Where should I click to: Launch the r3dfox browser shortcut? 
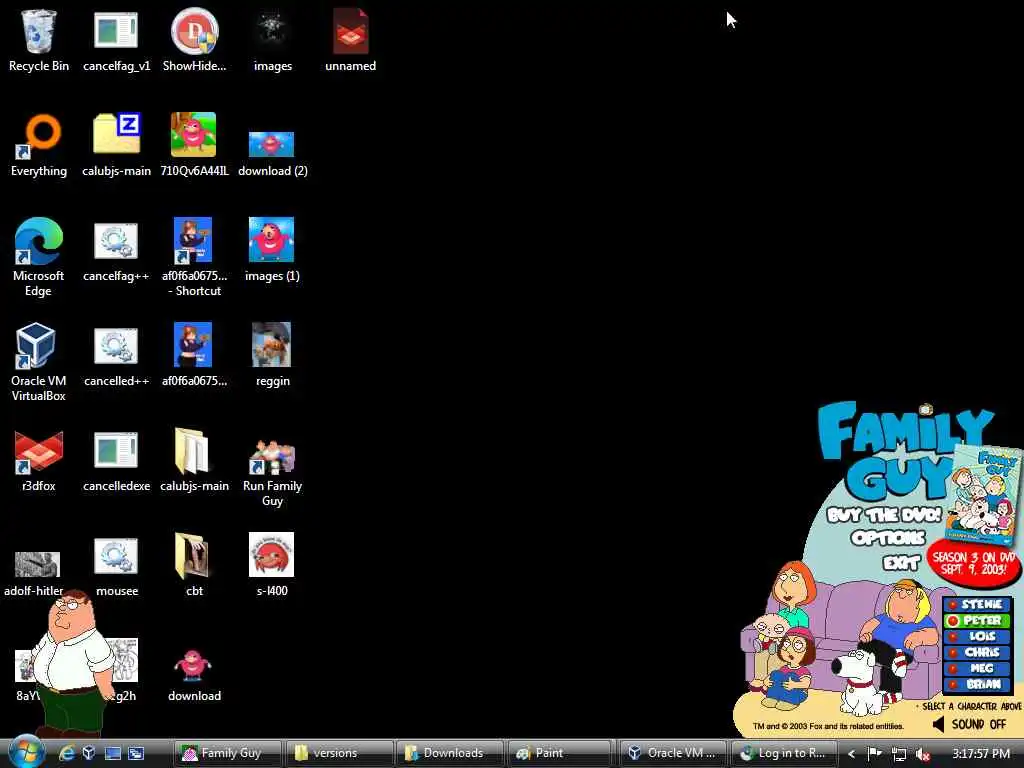pyautogui.click(x=39, y=461)
